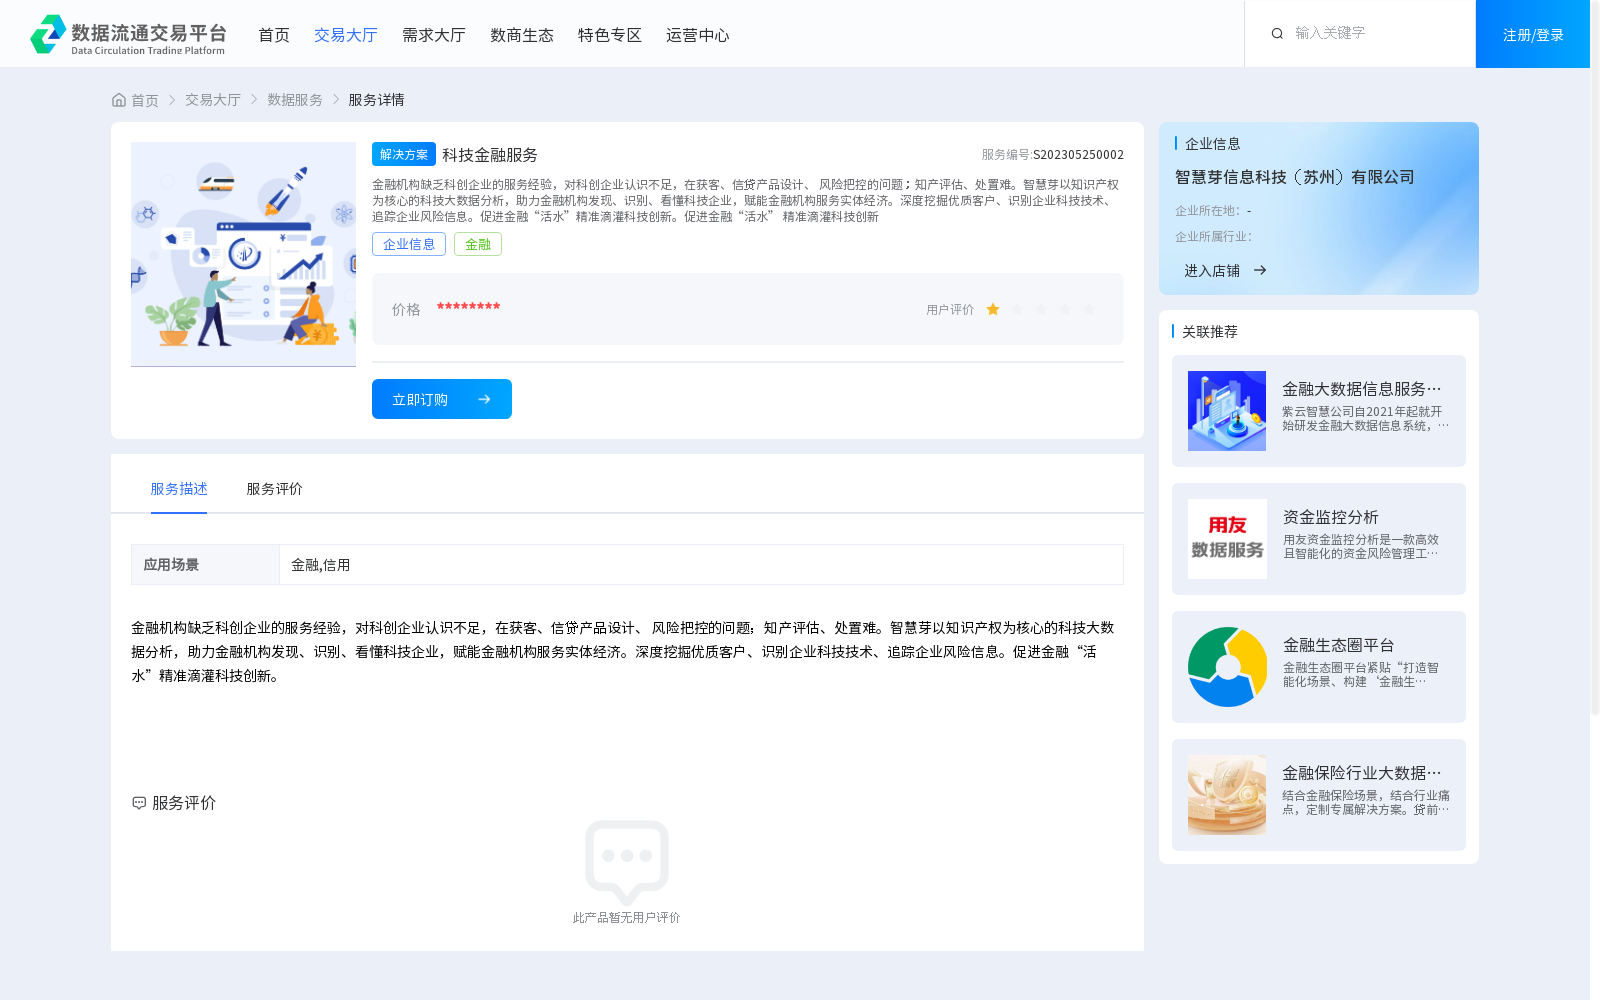
Task: Click the empty review chat bubble icon
Action: coord(627,862)
